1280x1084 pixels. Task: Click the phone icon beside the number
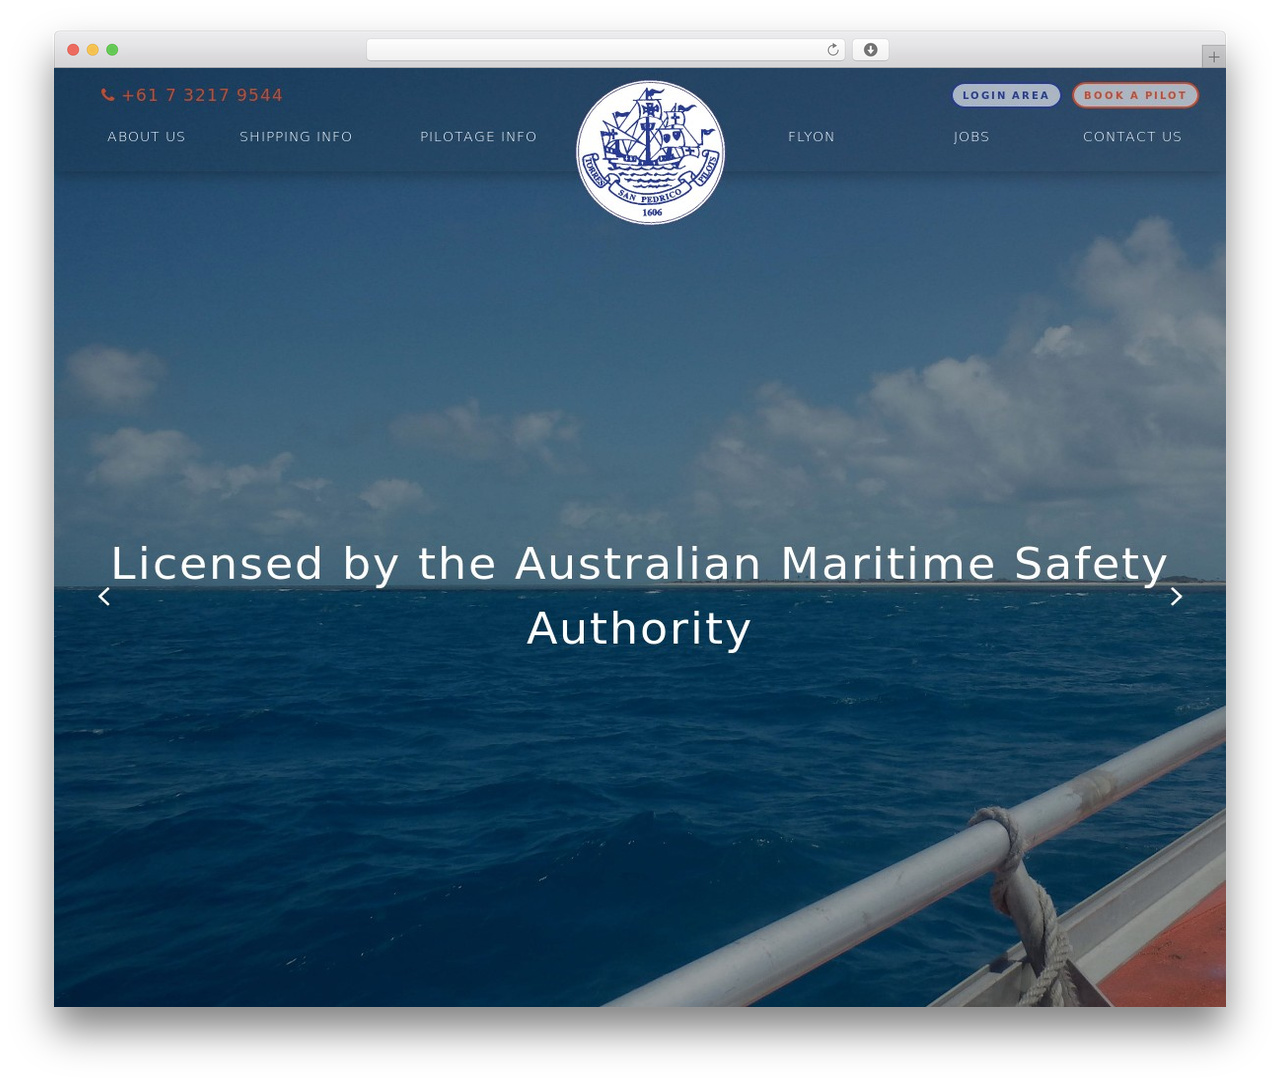coord(108,95)
